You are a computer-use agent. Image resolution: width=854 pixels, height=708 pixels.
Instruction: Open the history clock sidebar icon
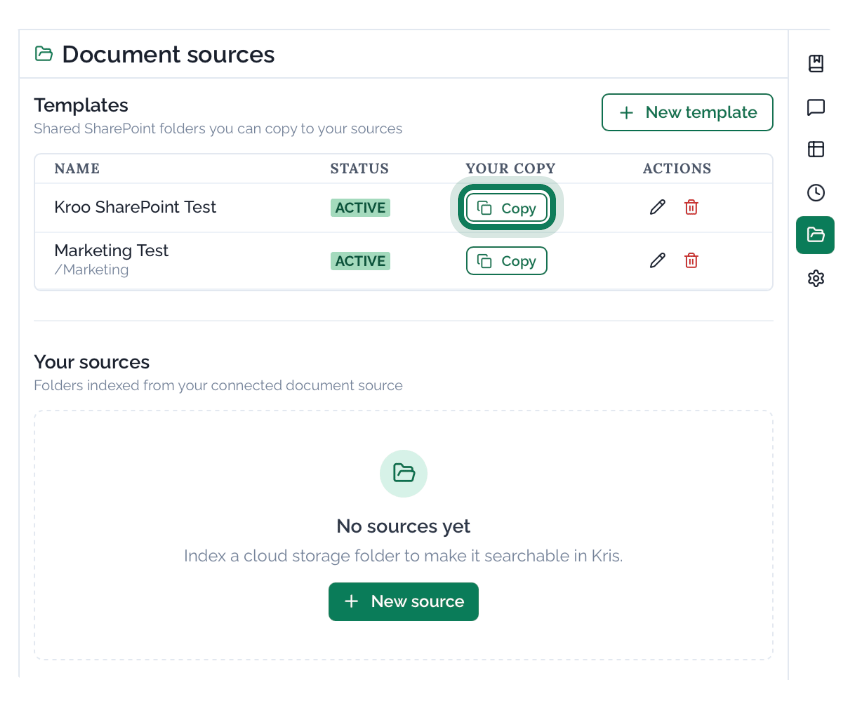pos(815,192)
